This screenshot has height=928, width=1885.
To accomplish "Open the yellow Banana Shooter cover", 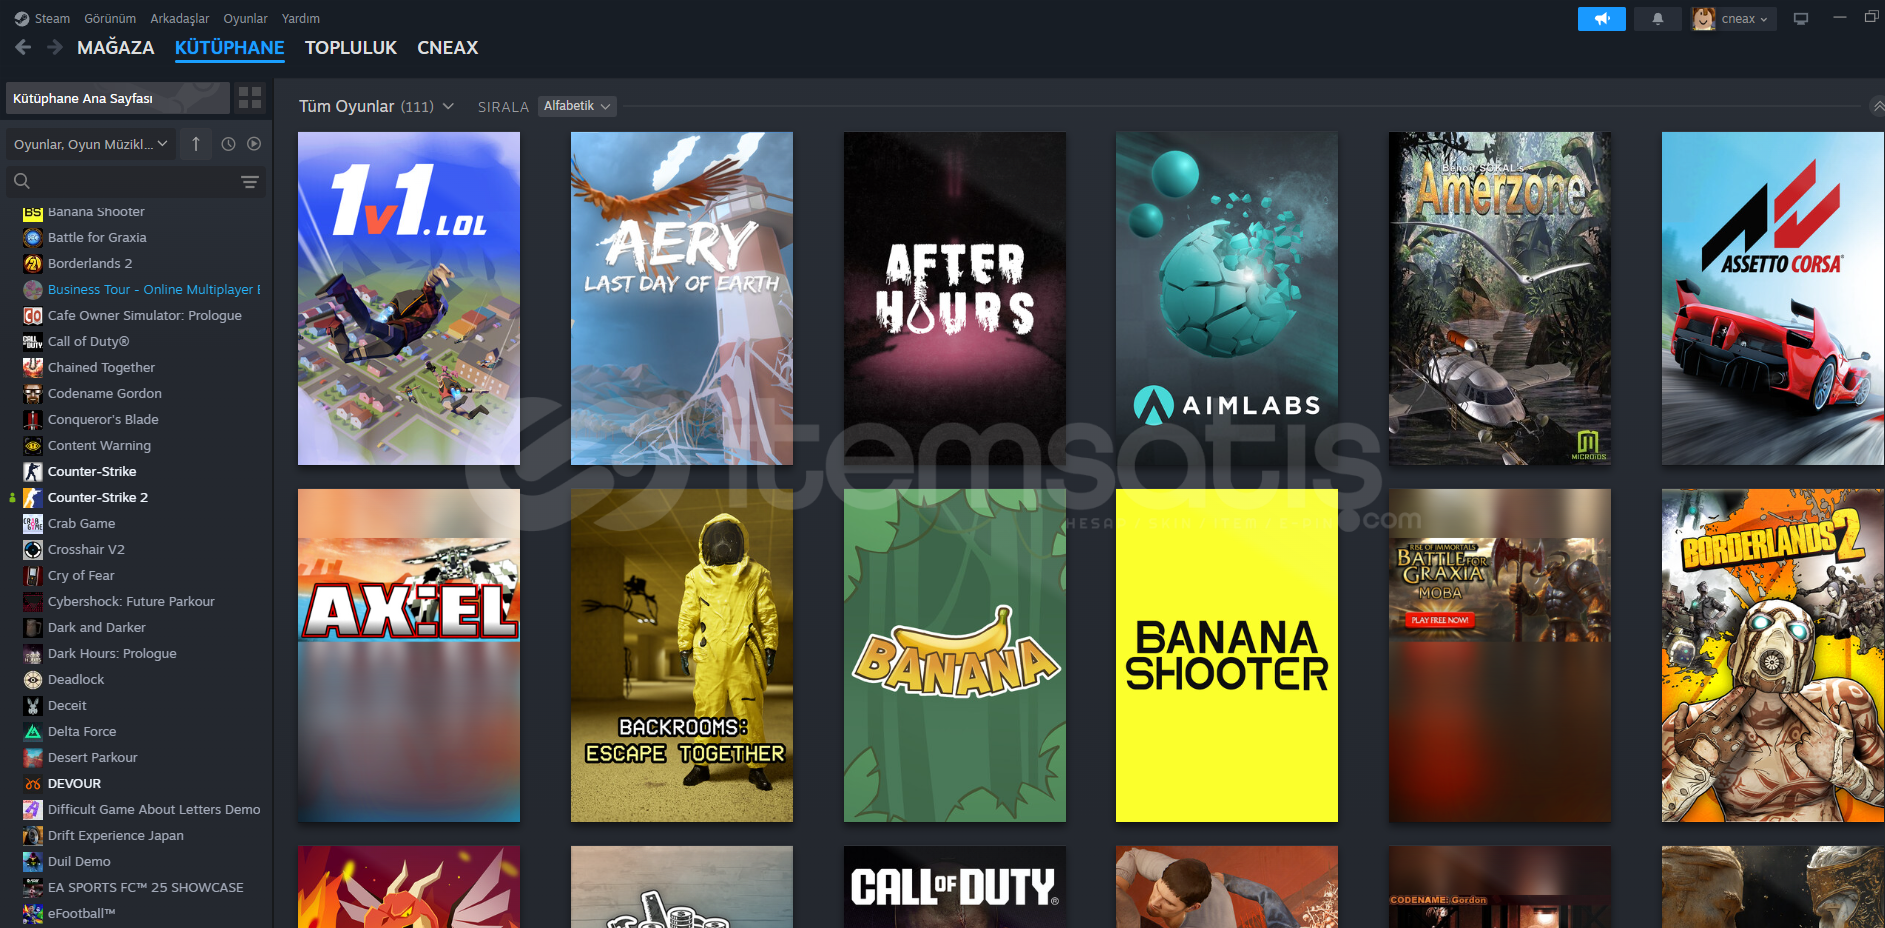I will tap(1227, 655).
